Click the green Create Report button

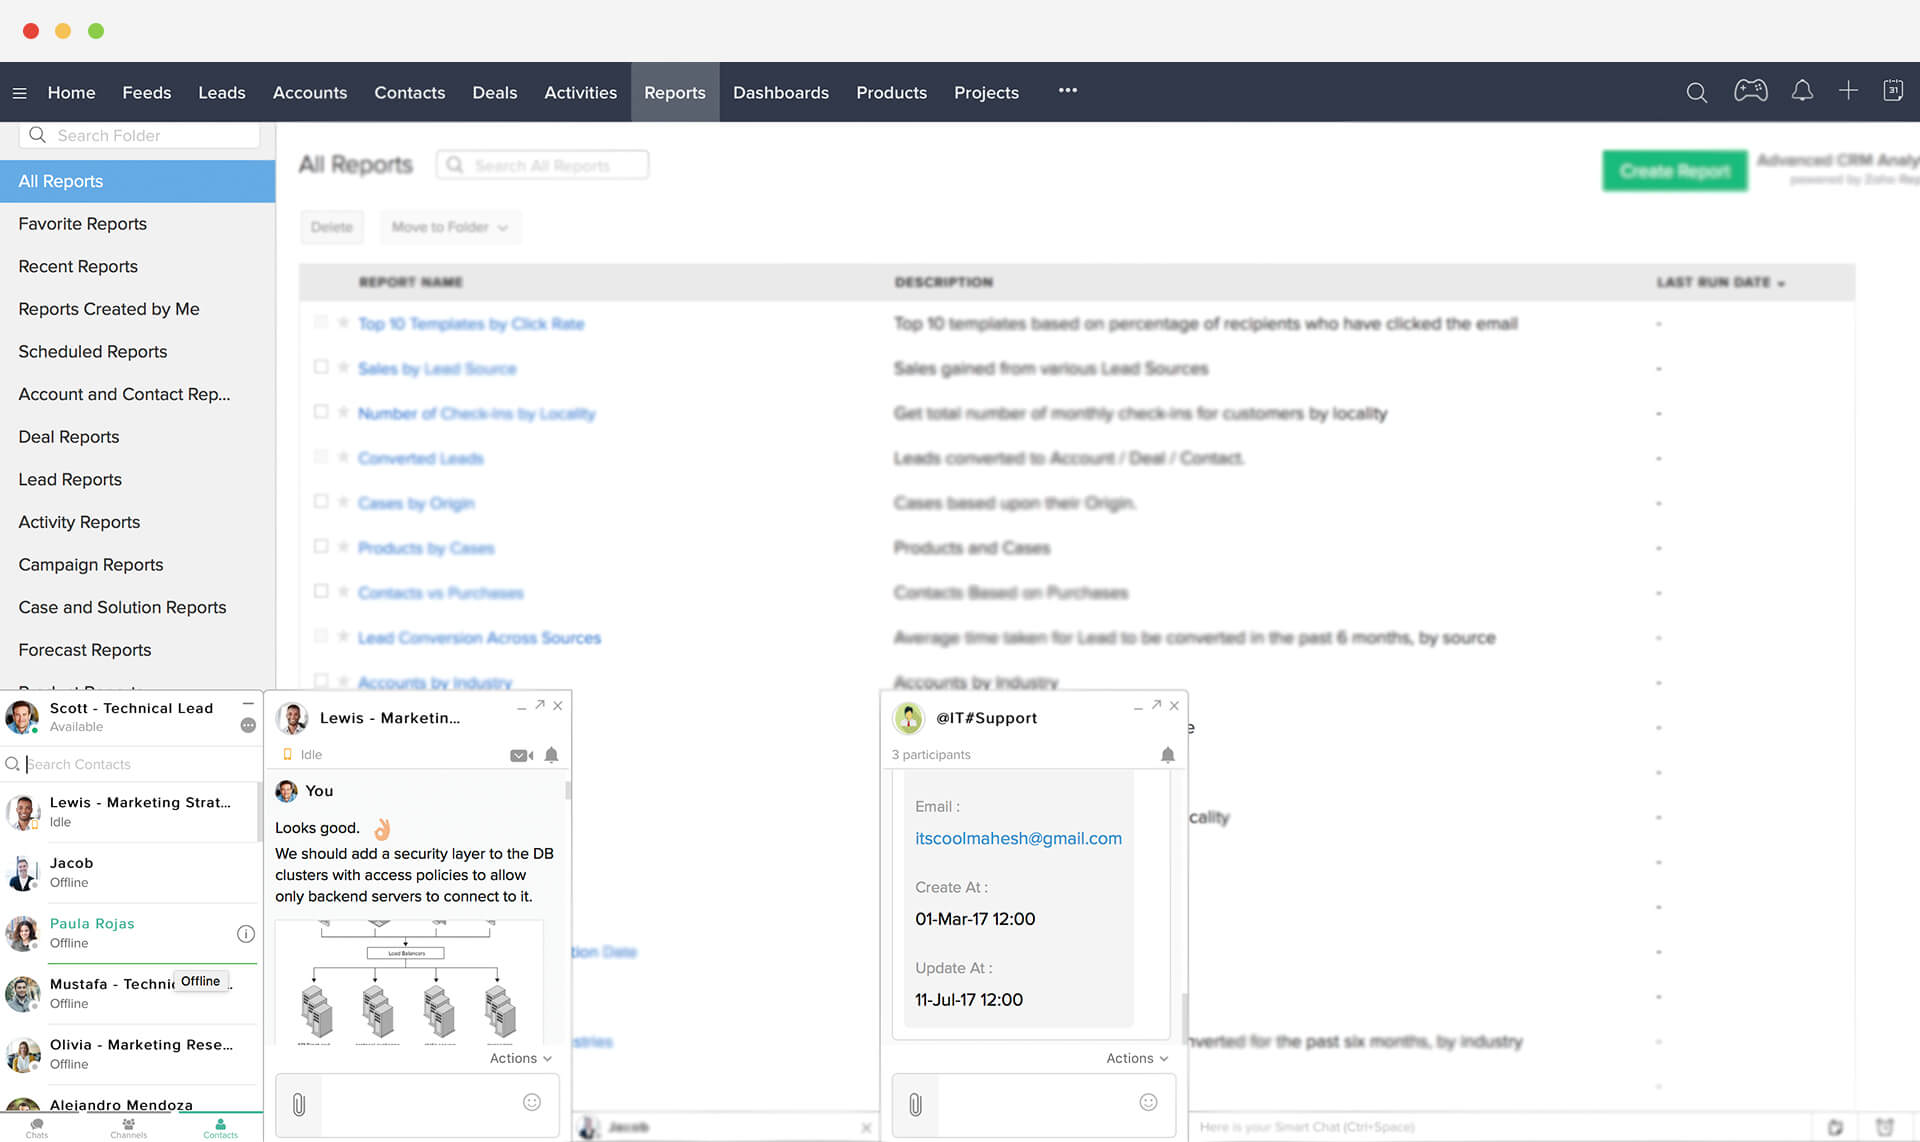1674,171
